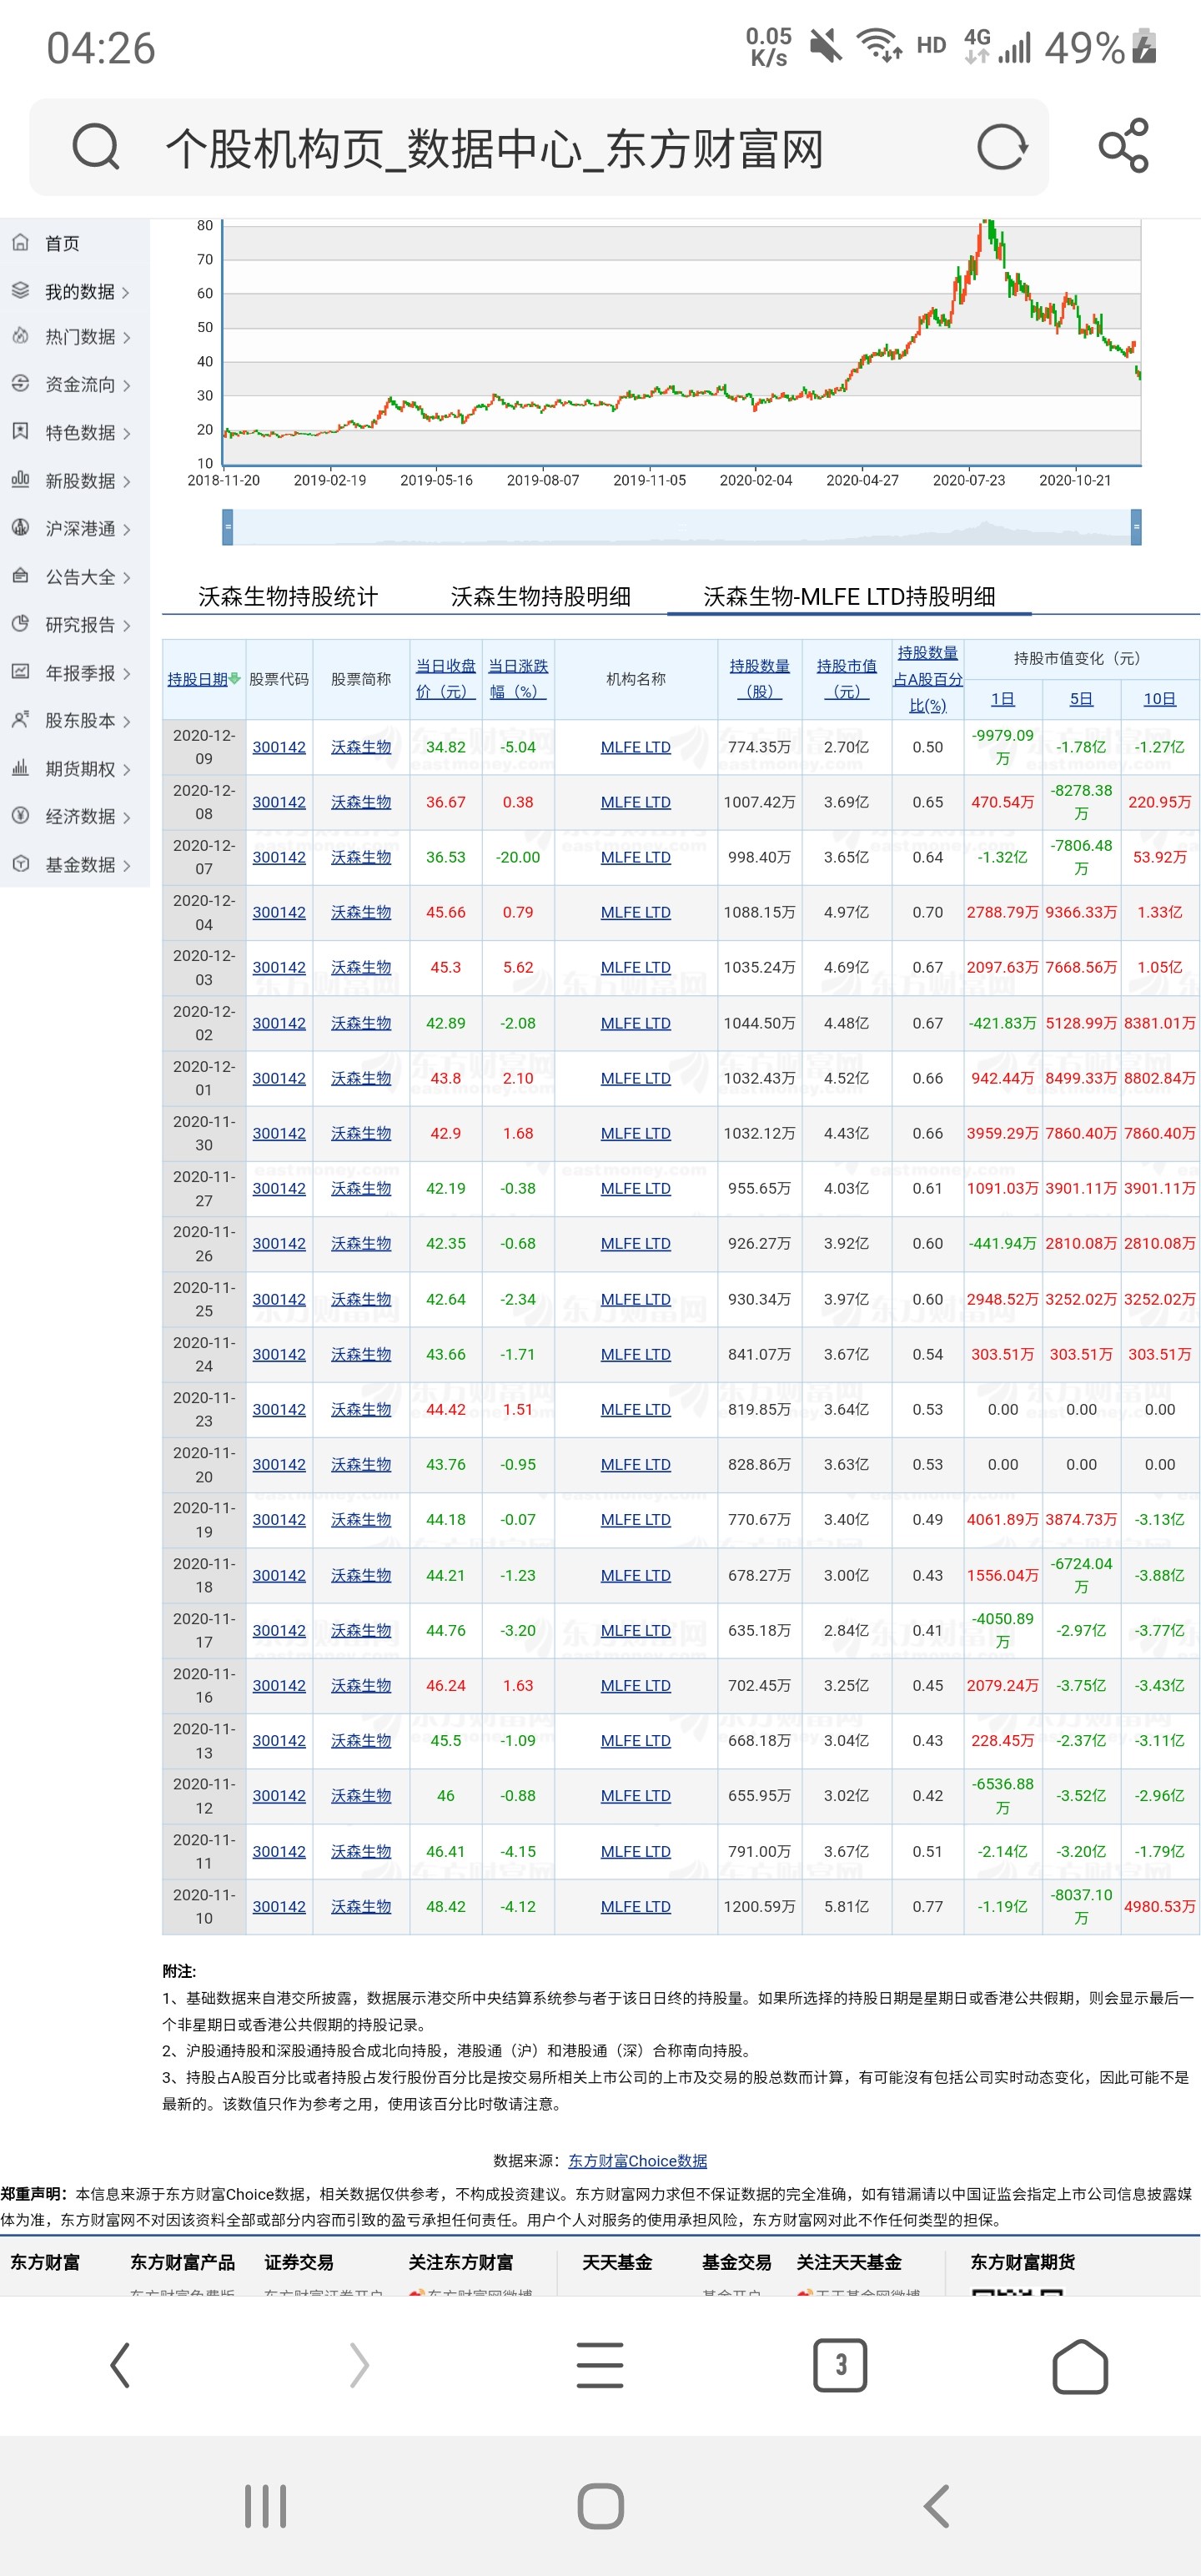
Task: Open 沪深港通 globe icon
Action: (x=20, y=528)
